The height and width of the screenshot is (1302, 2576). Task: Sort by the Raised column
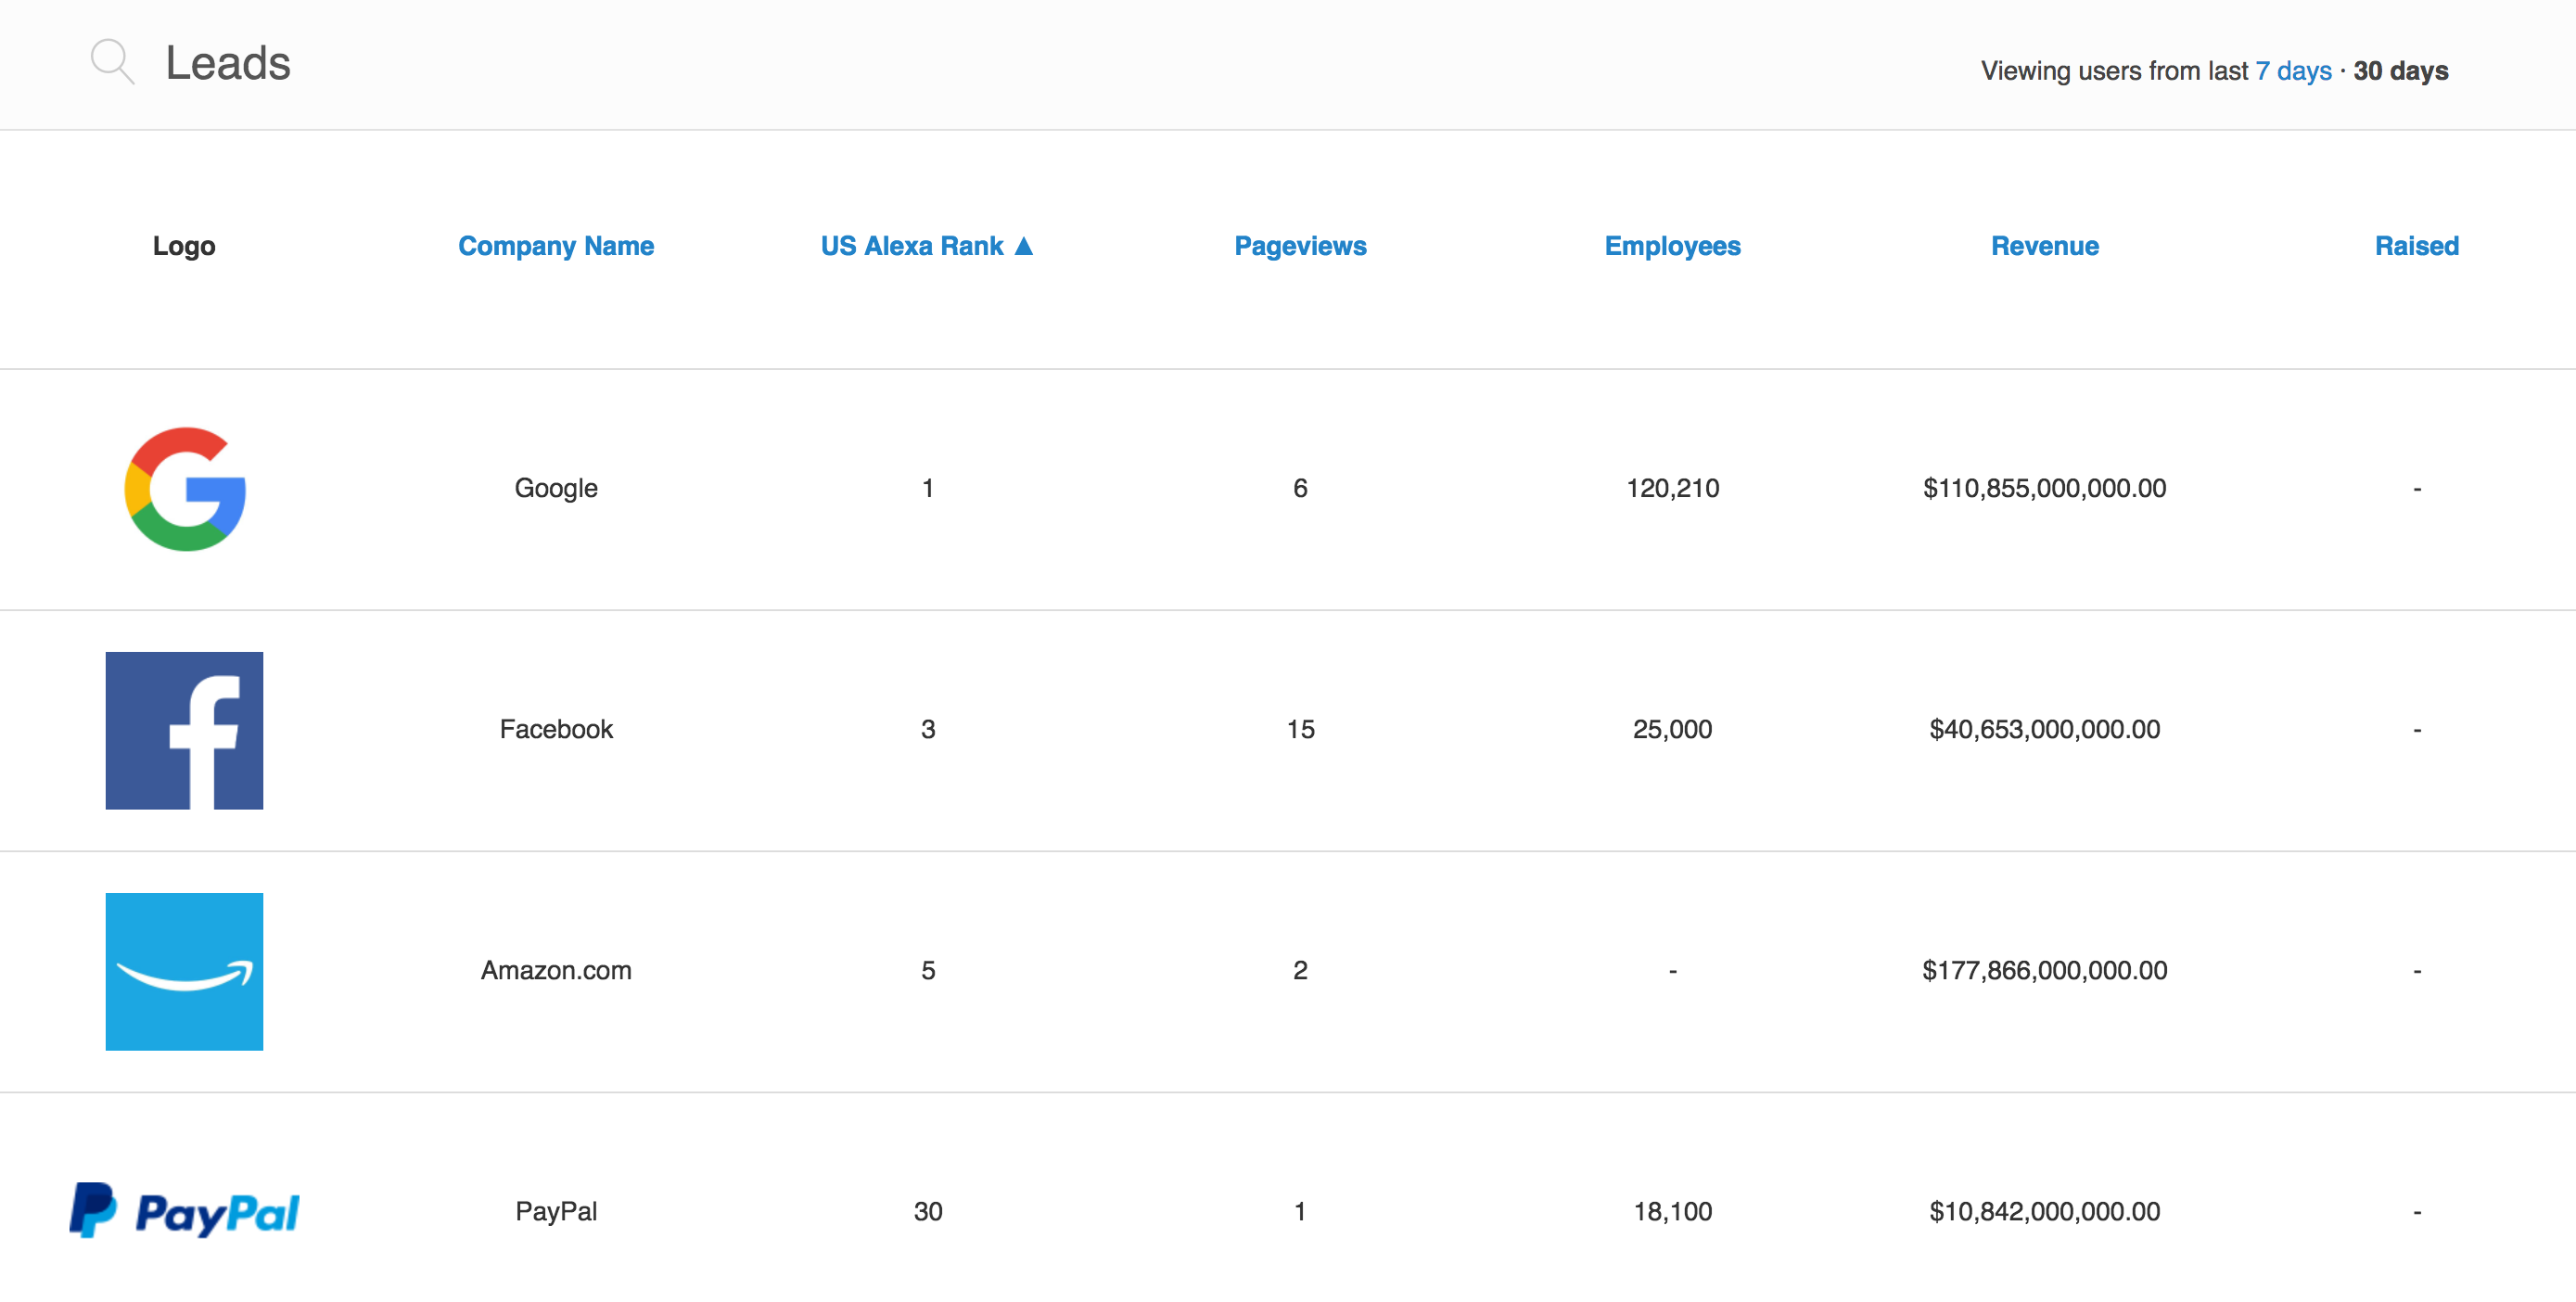tap(2416, 246)
